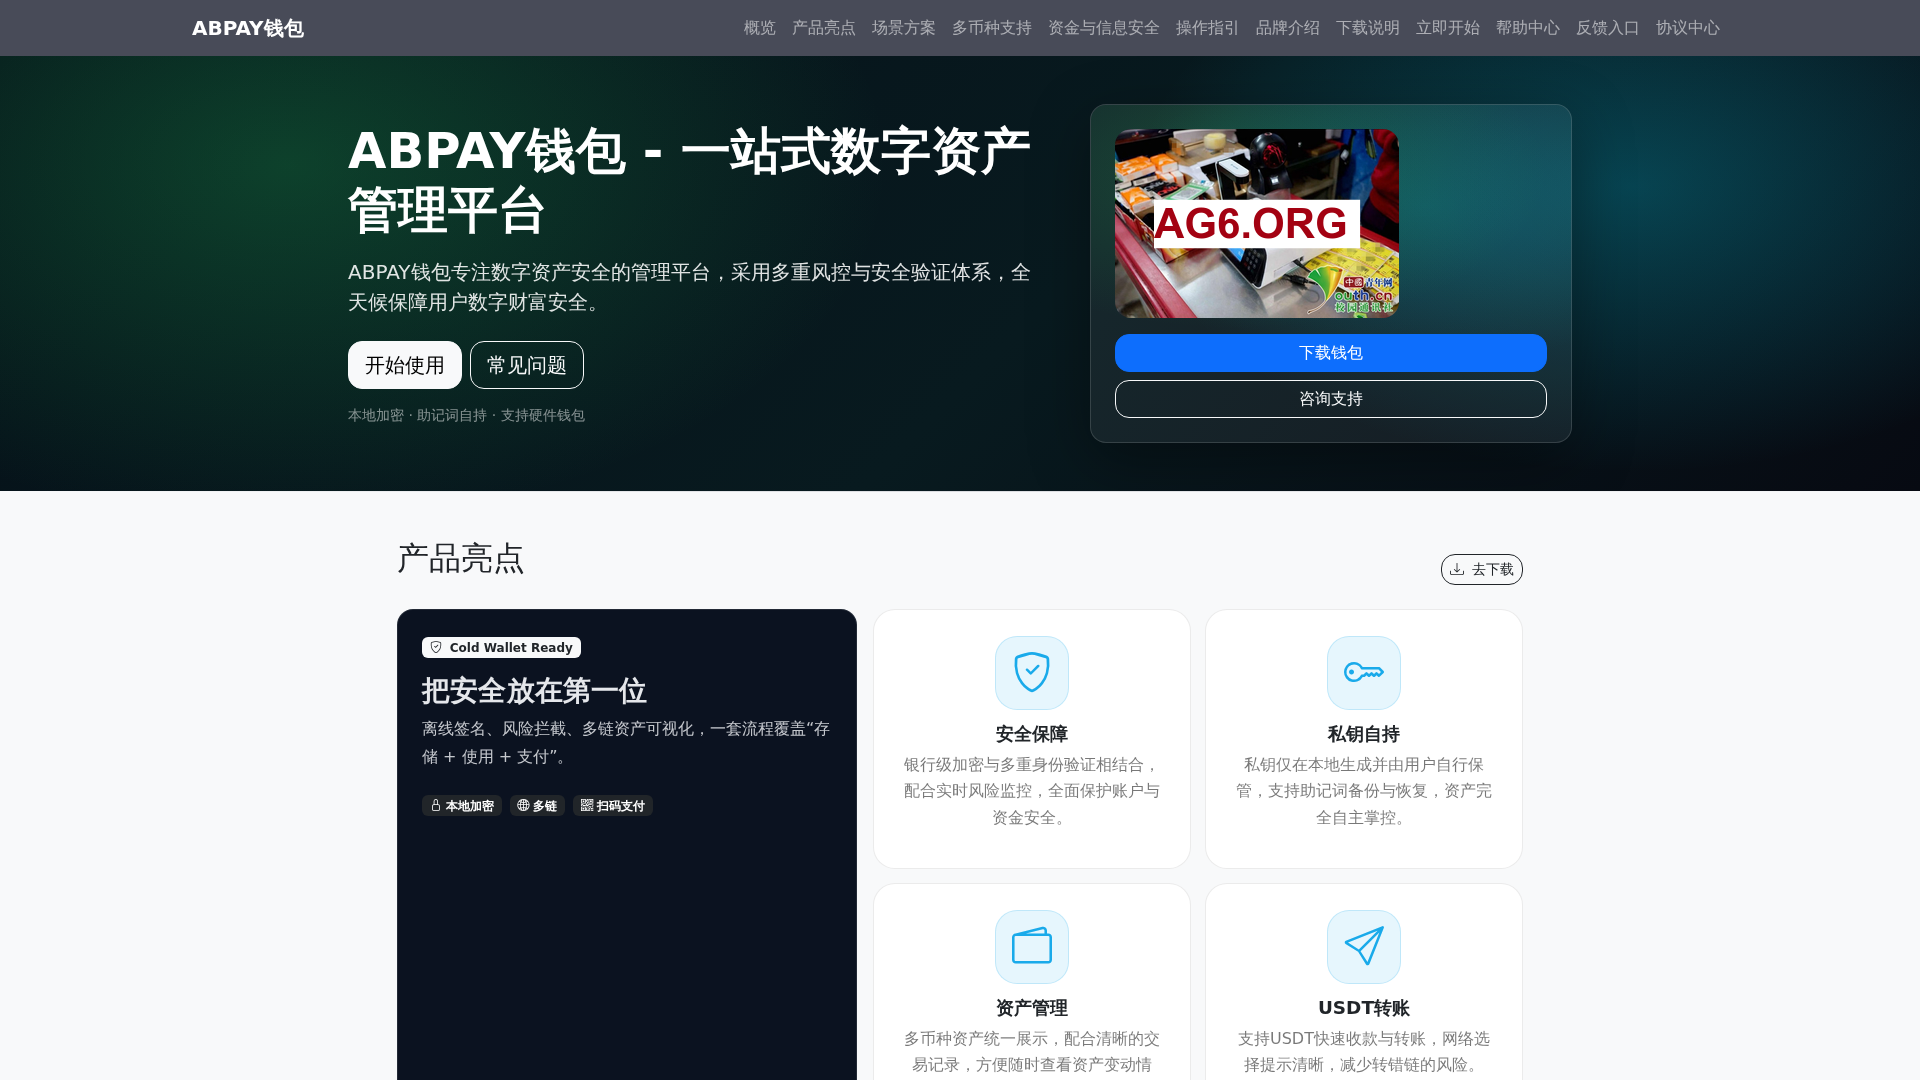Open 帮助中心 nav link
This screenshot has width=1920, height=1080.
(x=1527, y=28)
